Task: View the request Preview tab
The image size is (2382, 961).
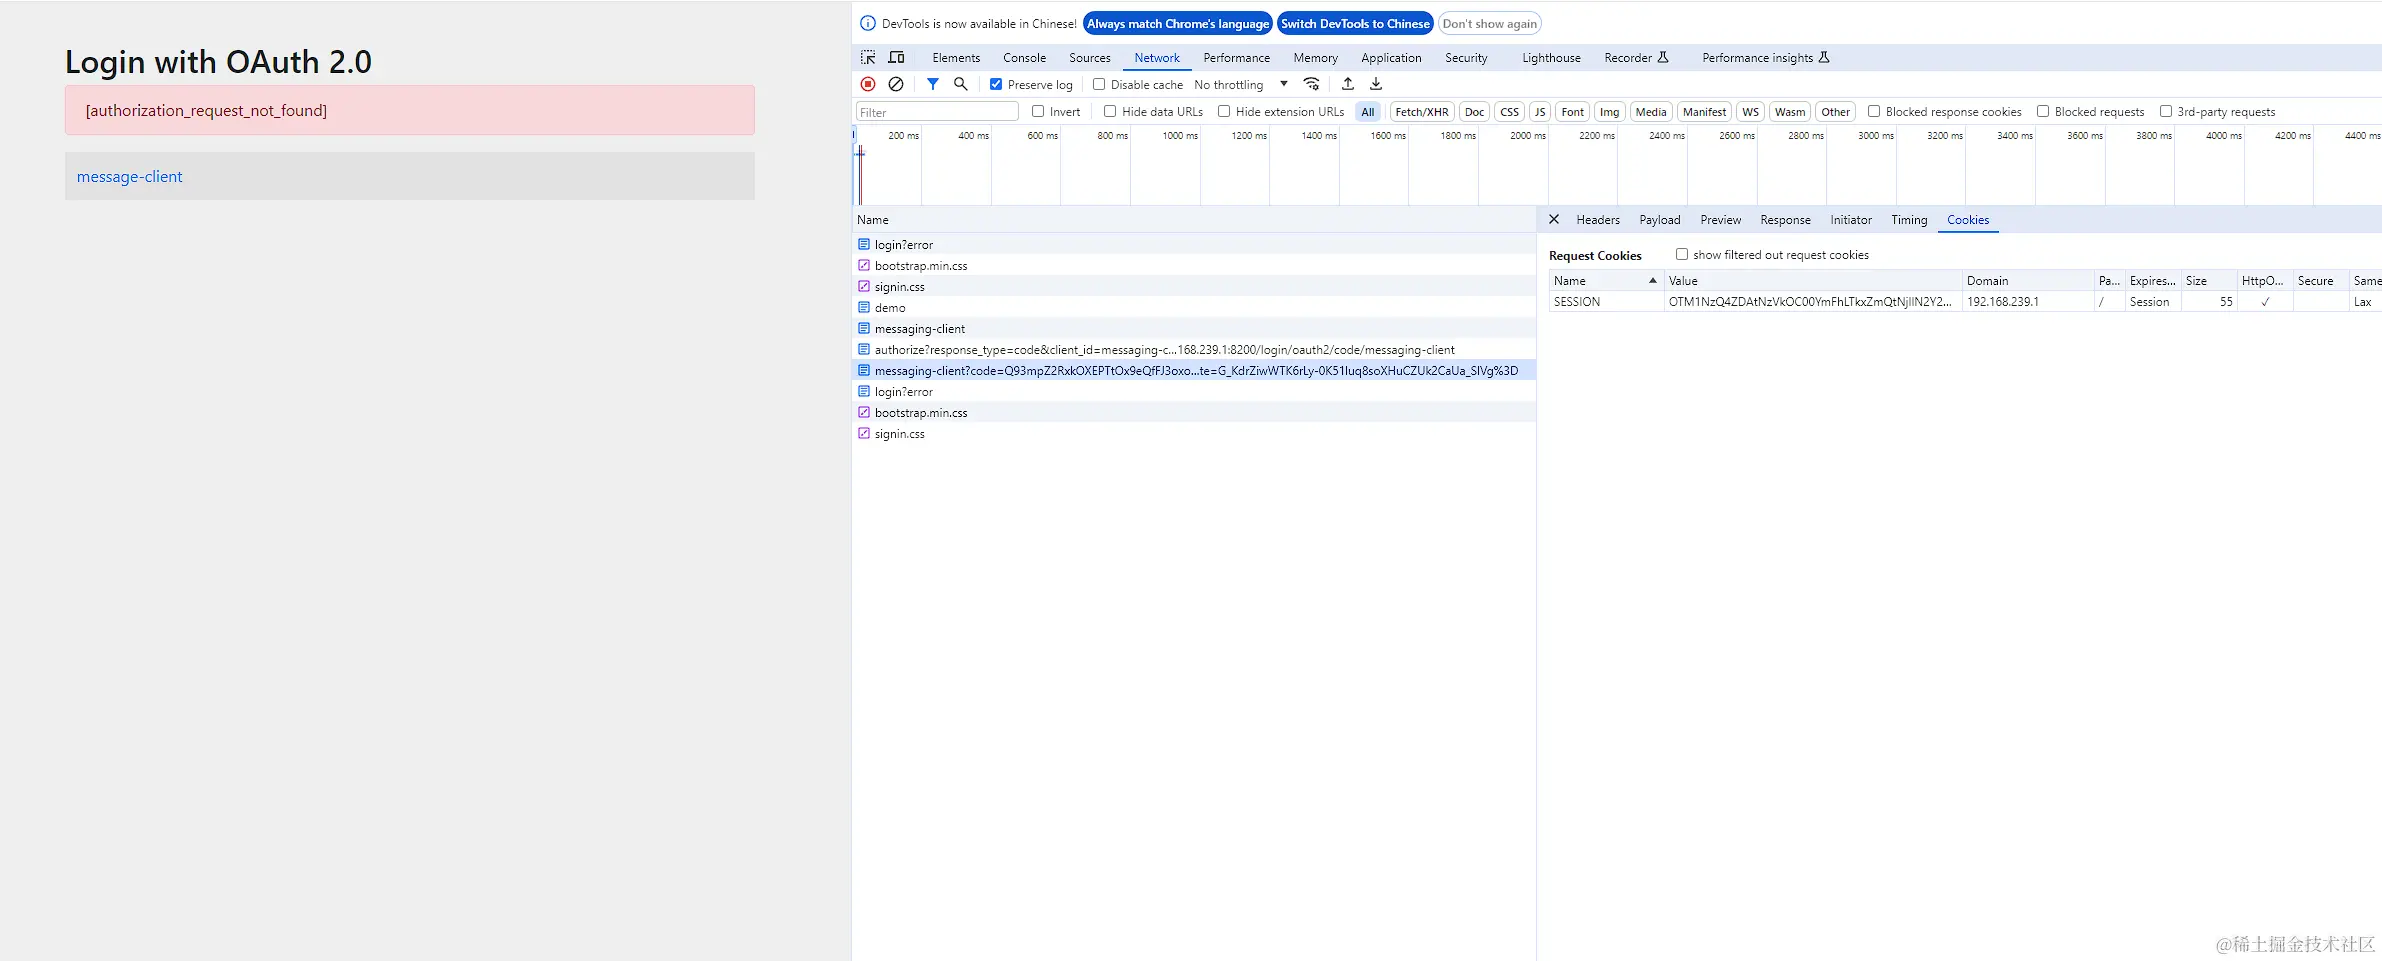Action: pos(1721,220)
